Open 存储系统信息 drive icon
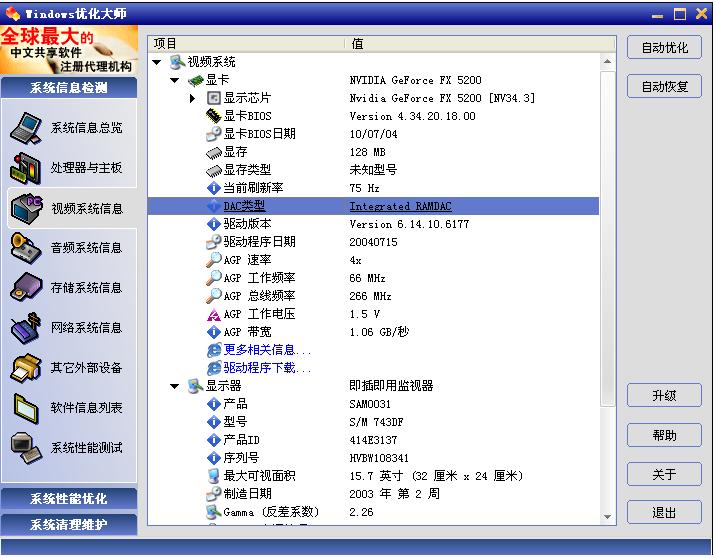Image resolution: width=716 pixels, height=558 pixels. (26, 287)
